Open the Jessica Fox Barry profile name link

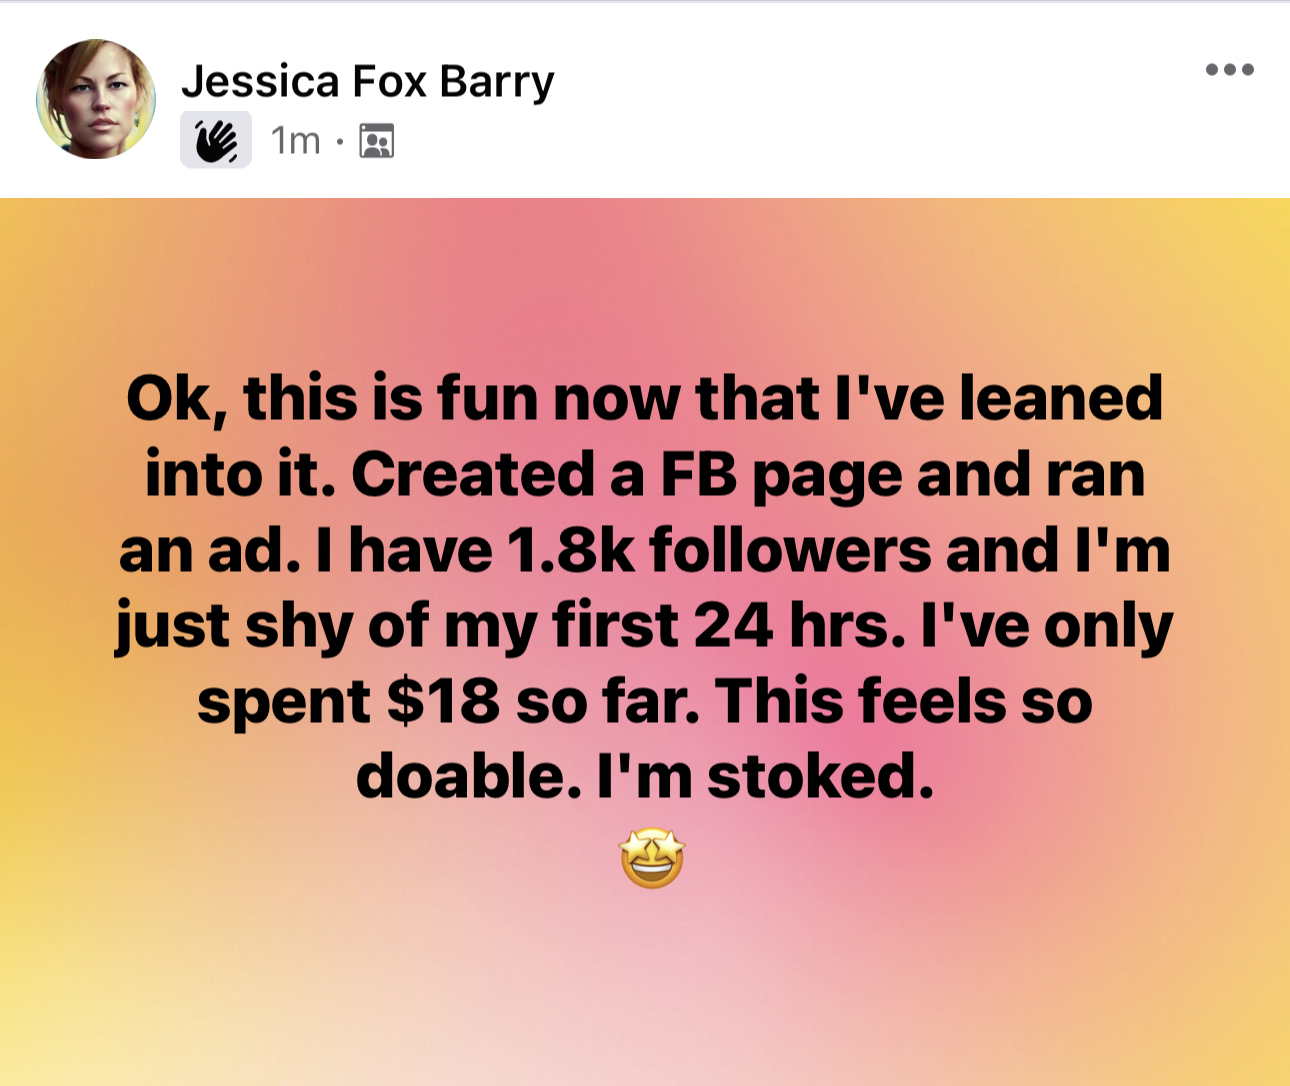pyautogui.click(x=367, y=81)
